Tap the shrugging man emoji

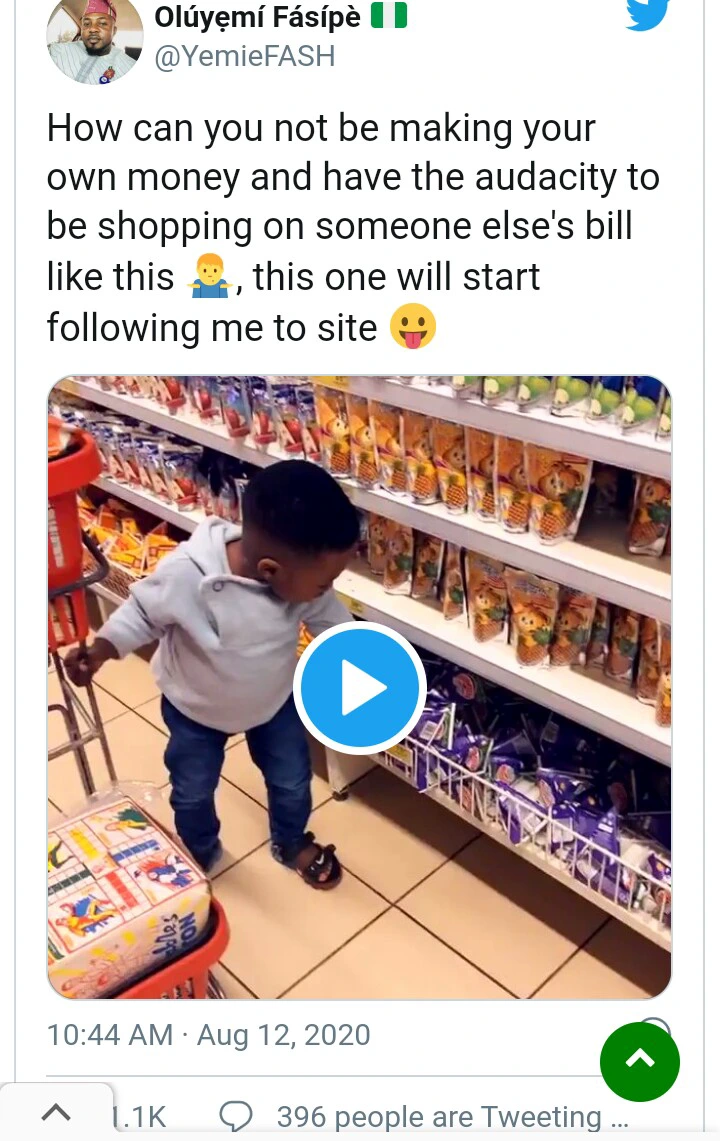210,277
